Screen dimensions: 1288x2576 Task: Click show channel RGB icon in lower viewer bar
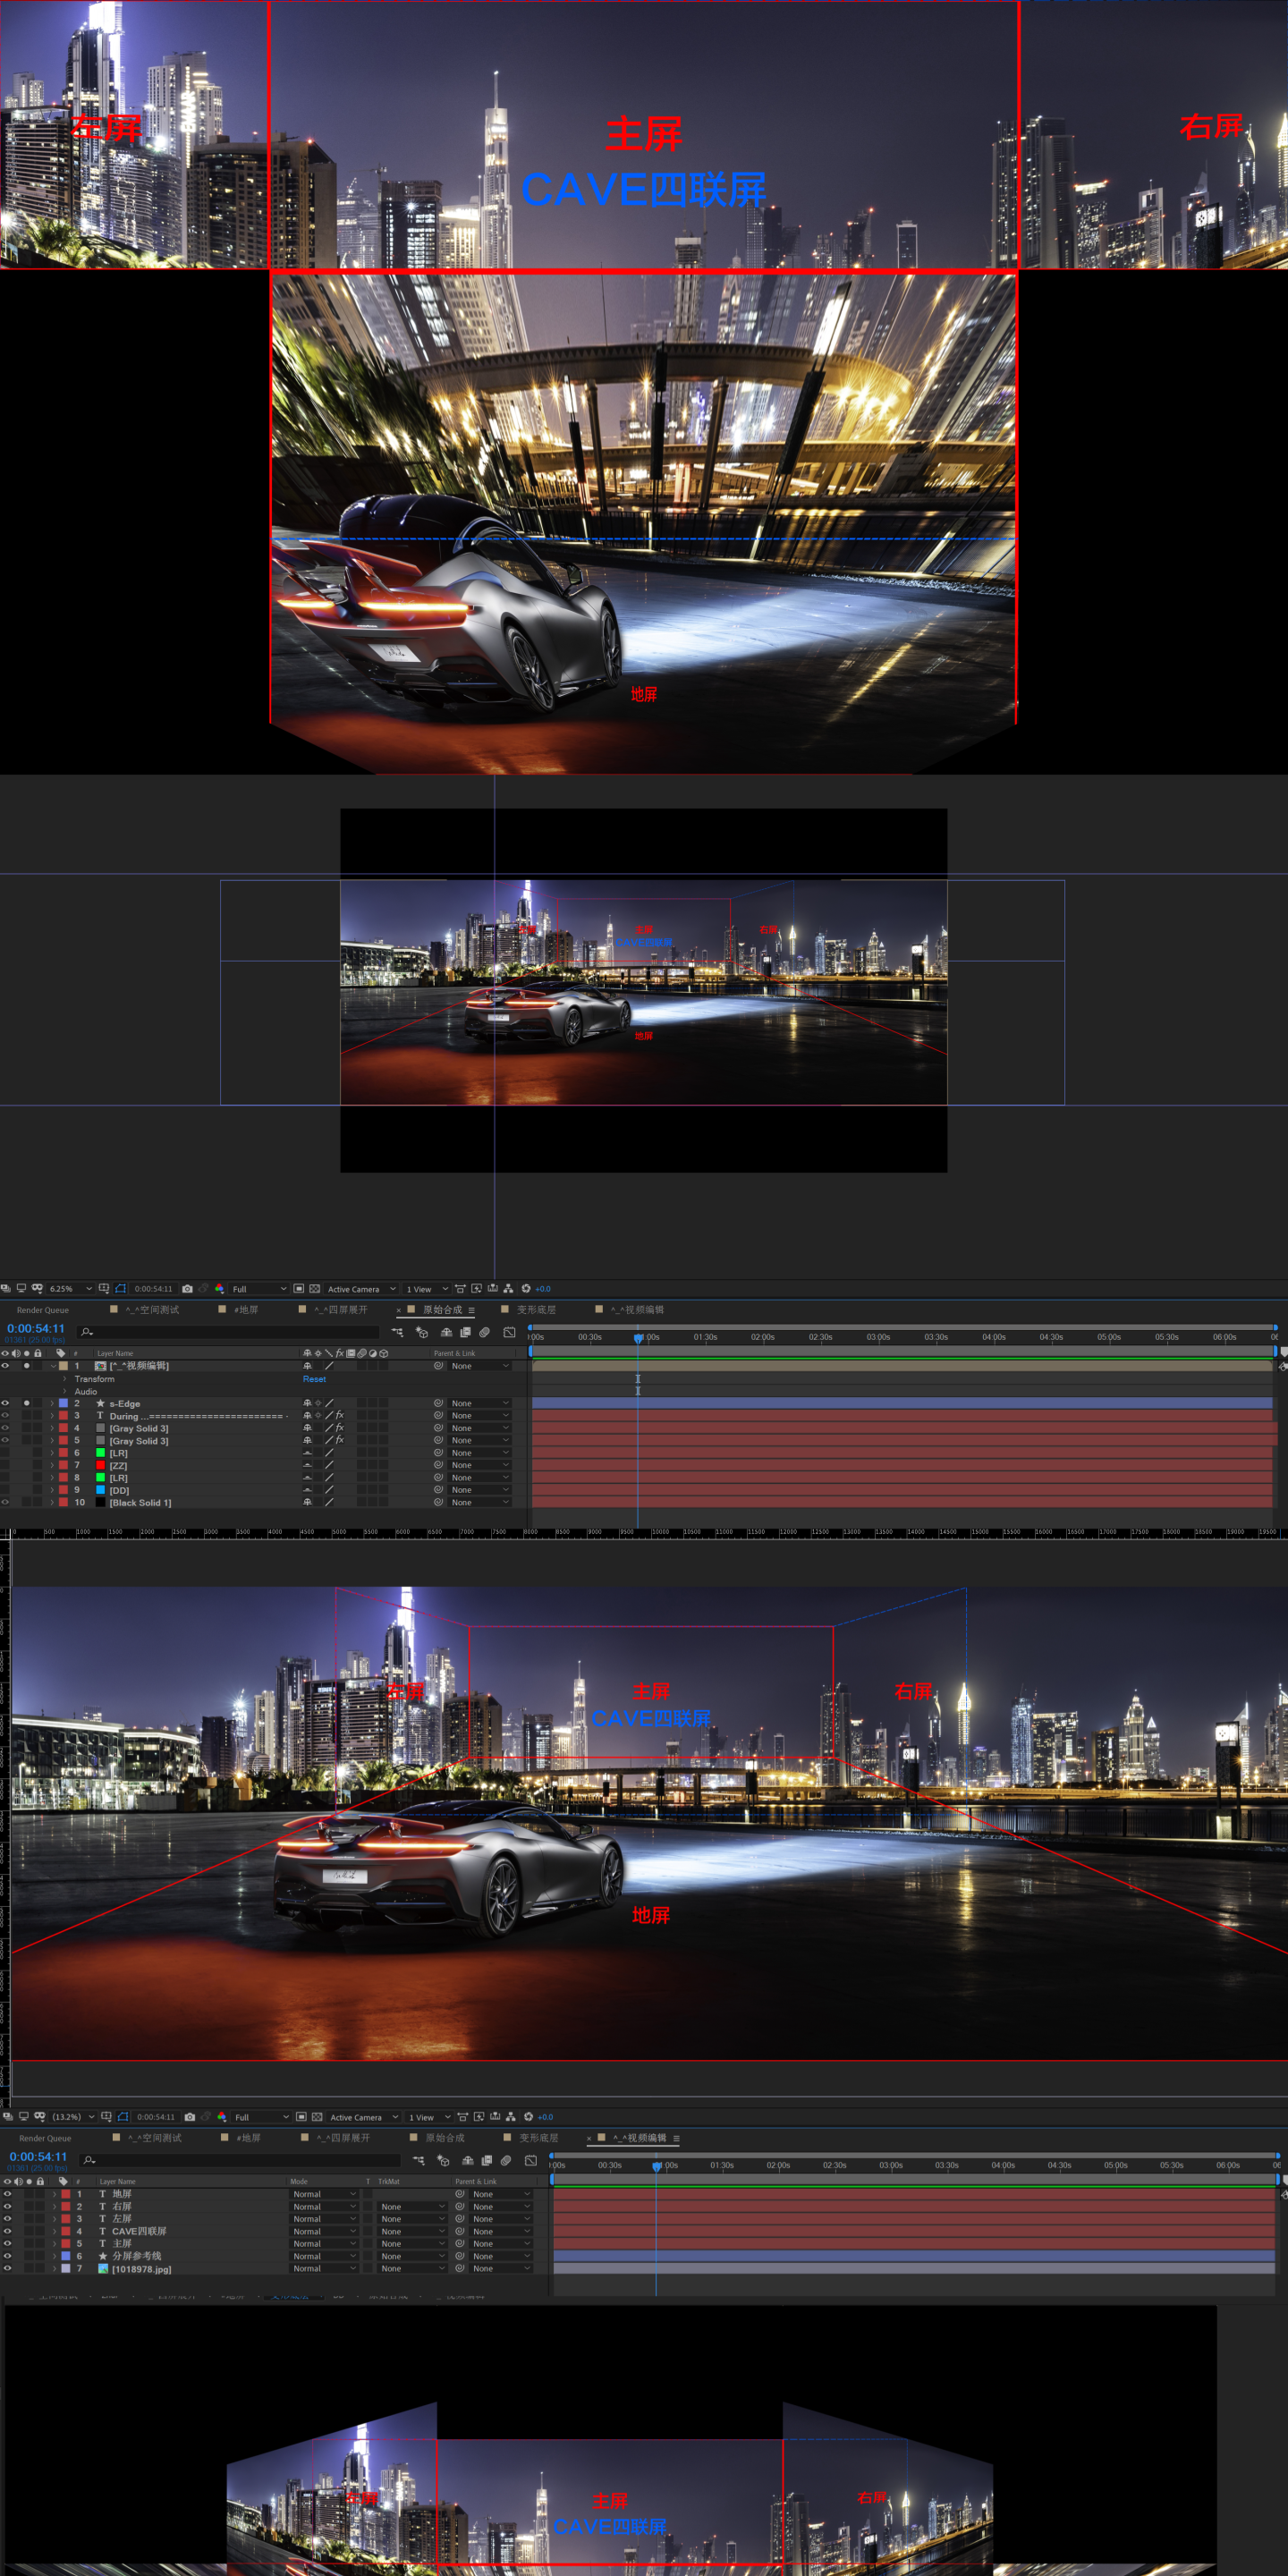coord(222,2117)
